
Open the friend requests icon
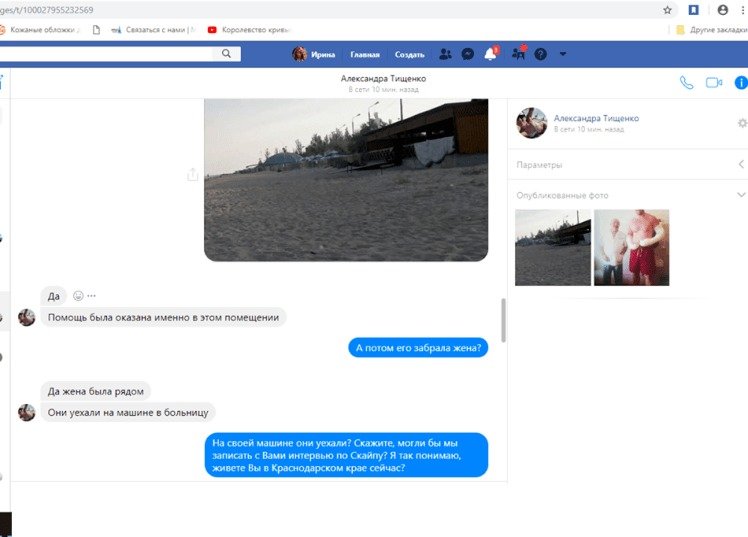click(x=444, y=54)
